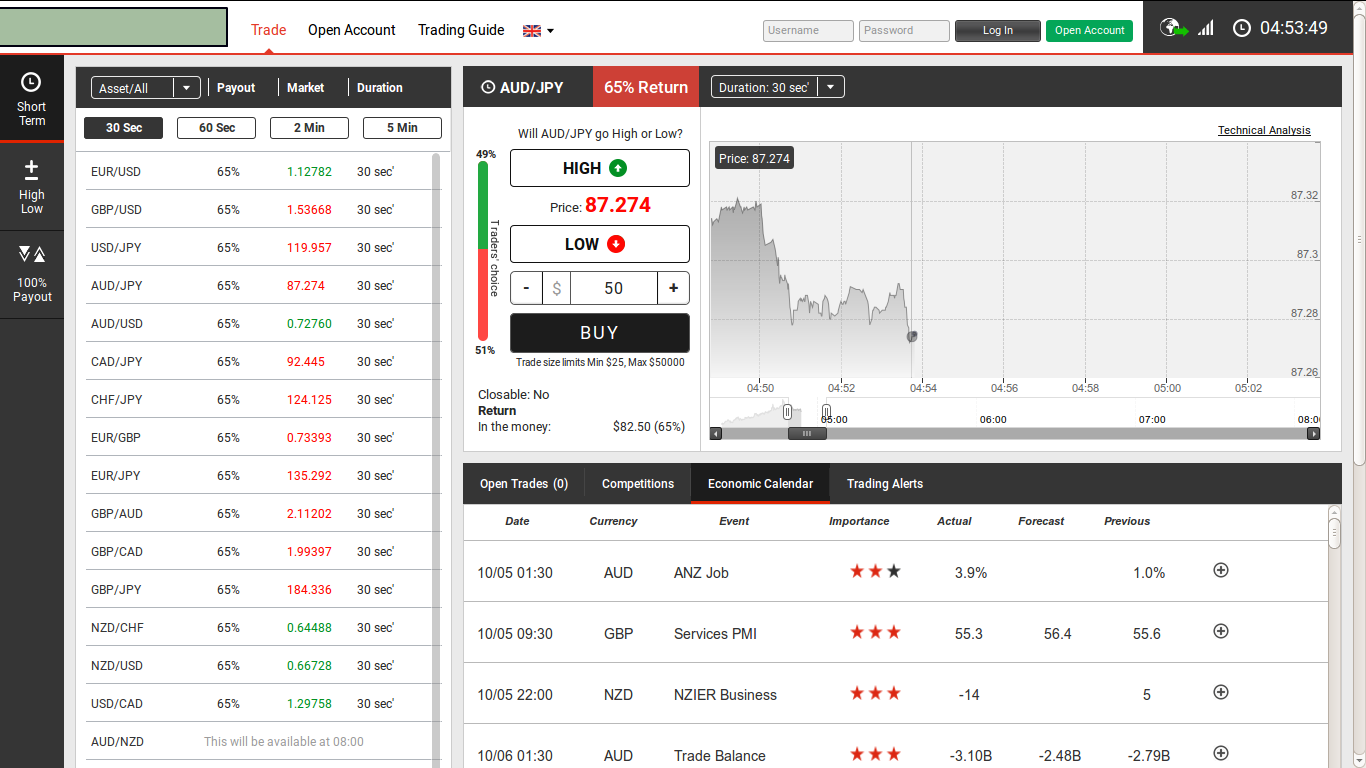Open the Duration: 30 sec dropdown
The image size is (1366, 768).
pyautogui.click(x=778, y=87)
